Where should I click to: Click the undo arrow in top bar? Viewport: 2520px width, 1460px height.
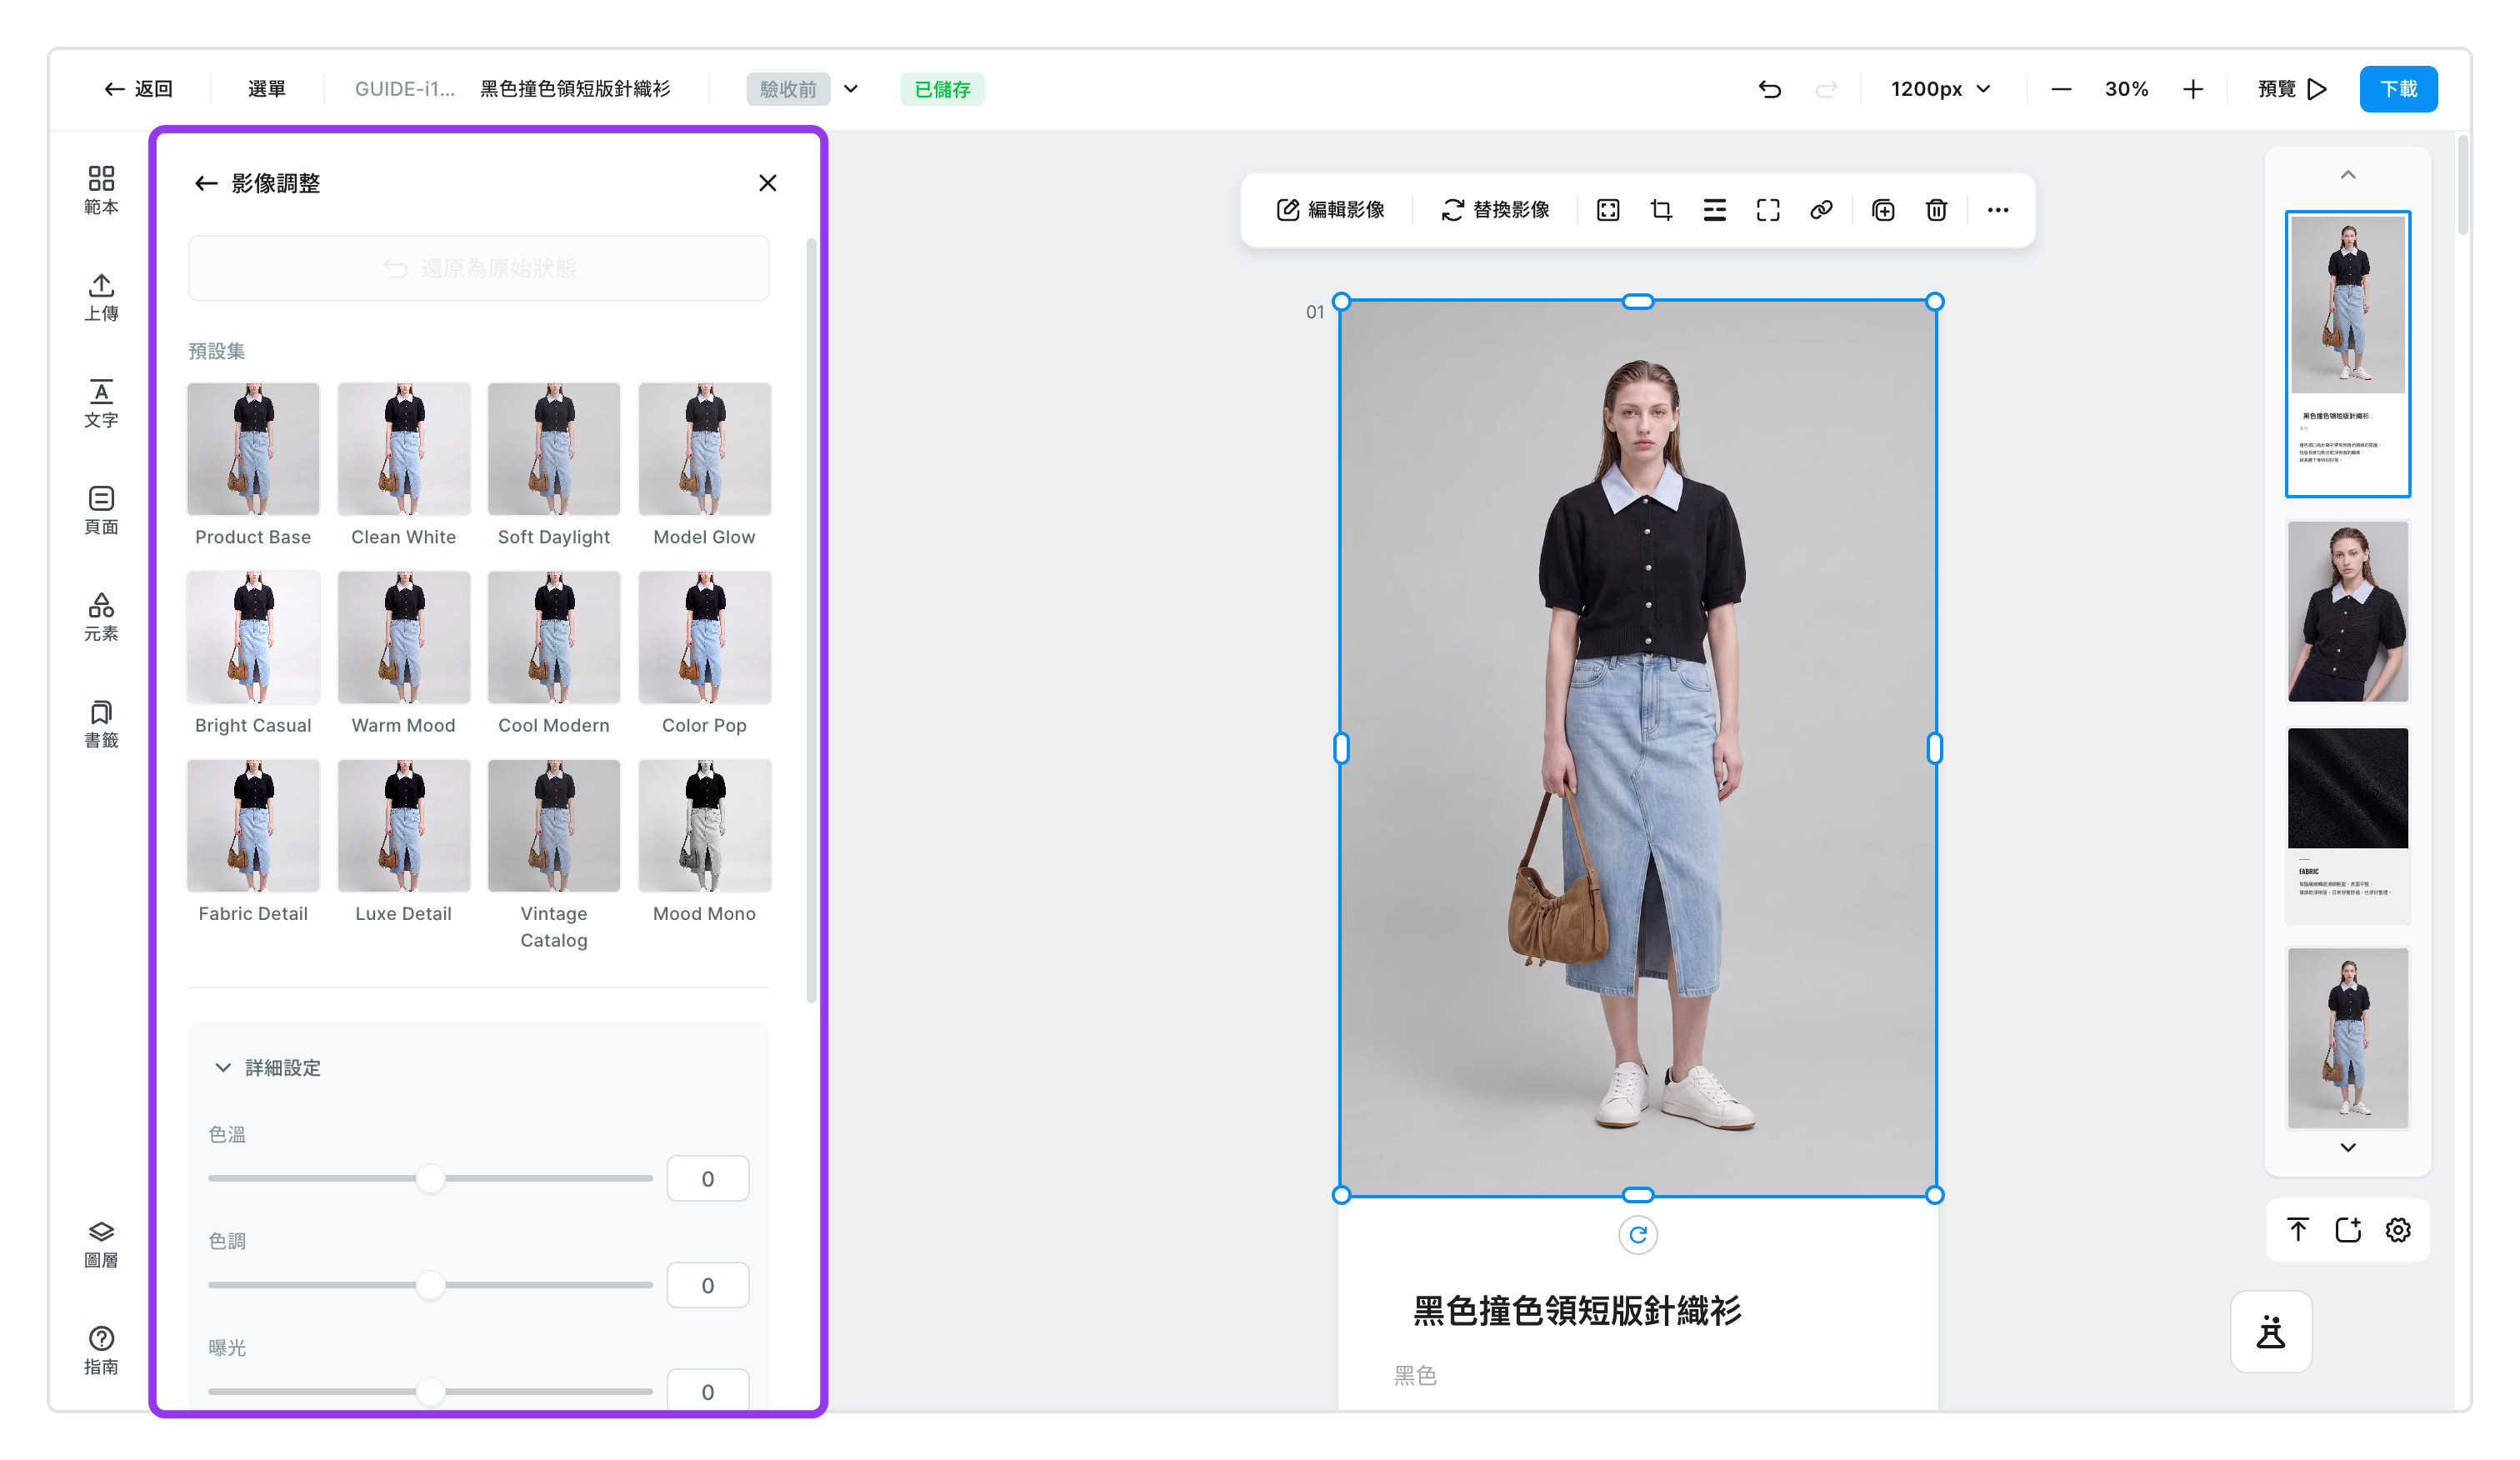(x=1769, y=89)
